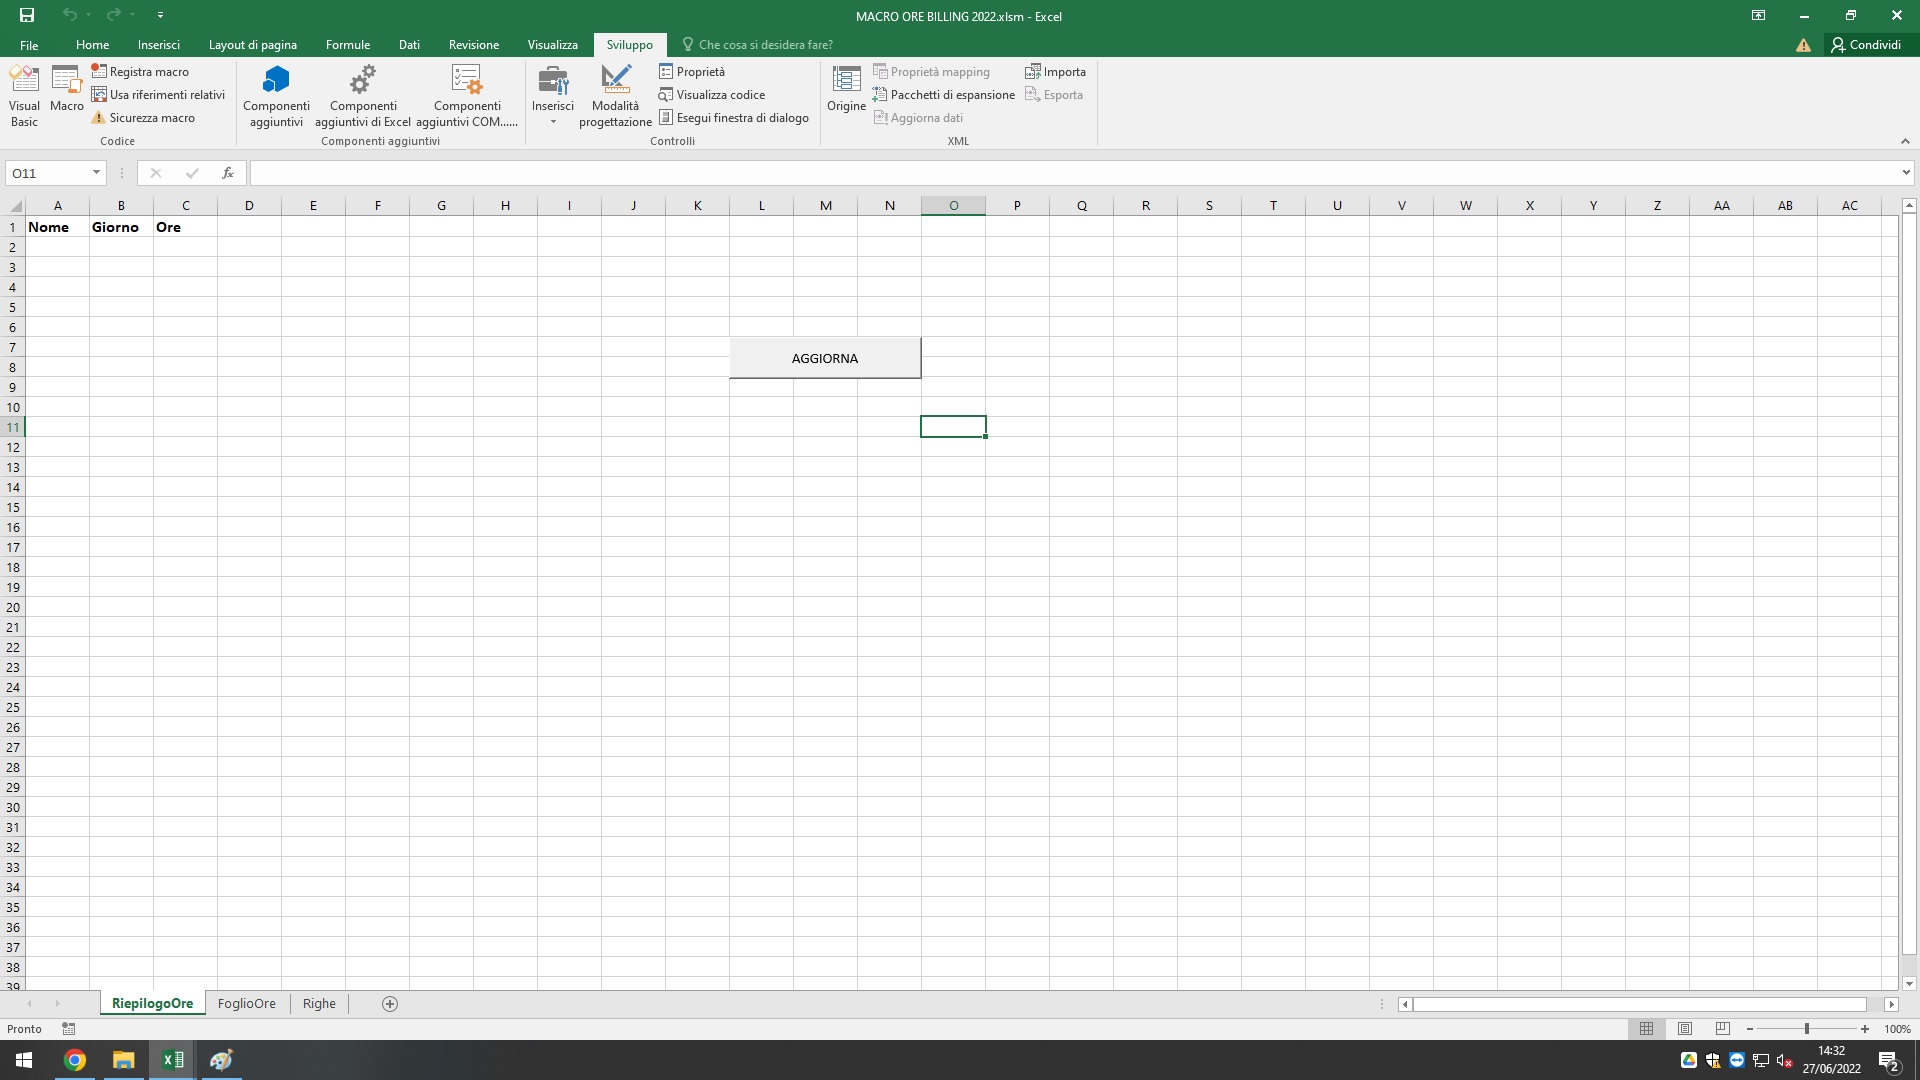Image resolution: width=1920 pixels, height=1080 pixels.
Task: Open the Macro list button
Action: [67, 90]
